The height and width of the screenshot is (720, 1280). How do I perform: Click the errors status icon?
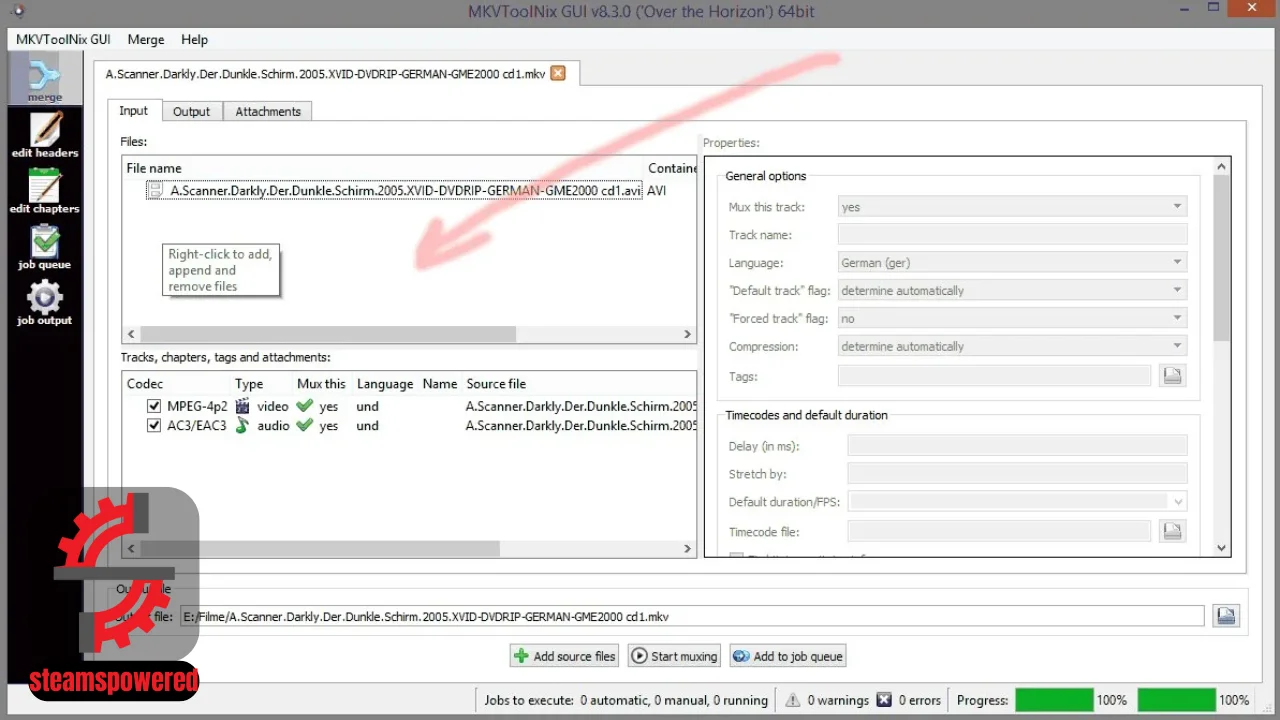pos(884,700)
